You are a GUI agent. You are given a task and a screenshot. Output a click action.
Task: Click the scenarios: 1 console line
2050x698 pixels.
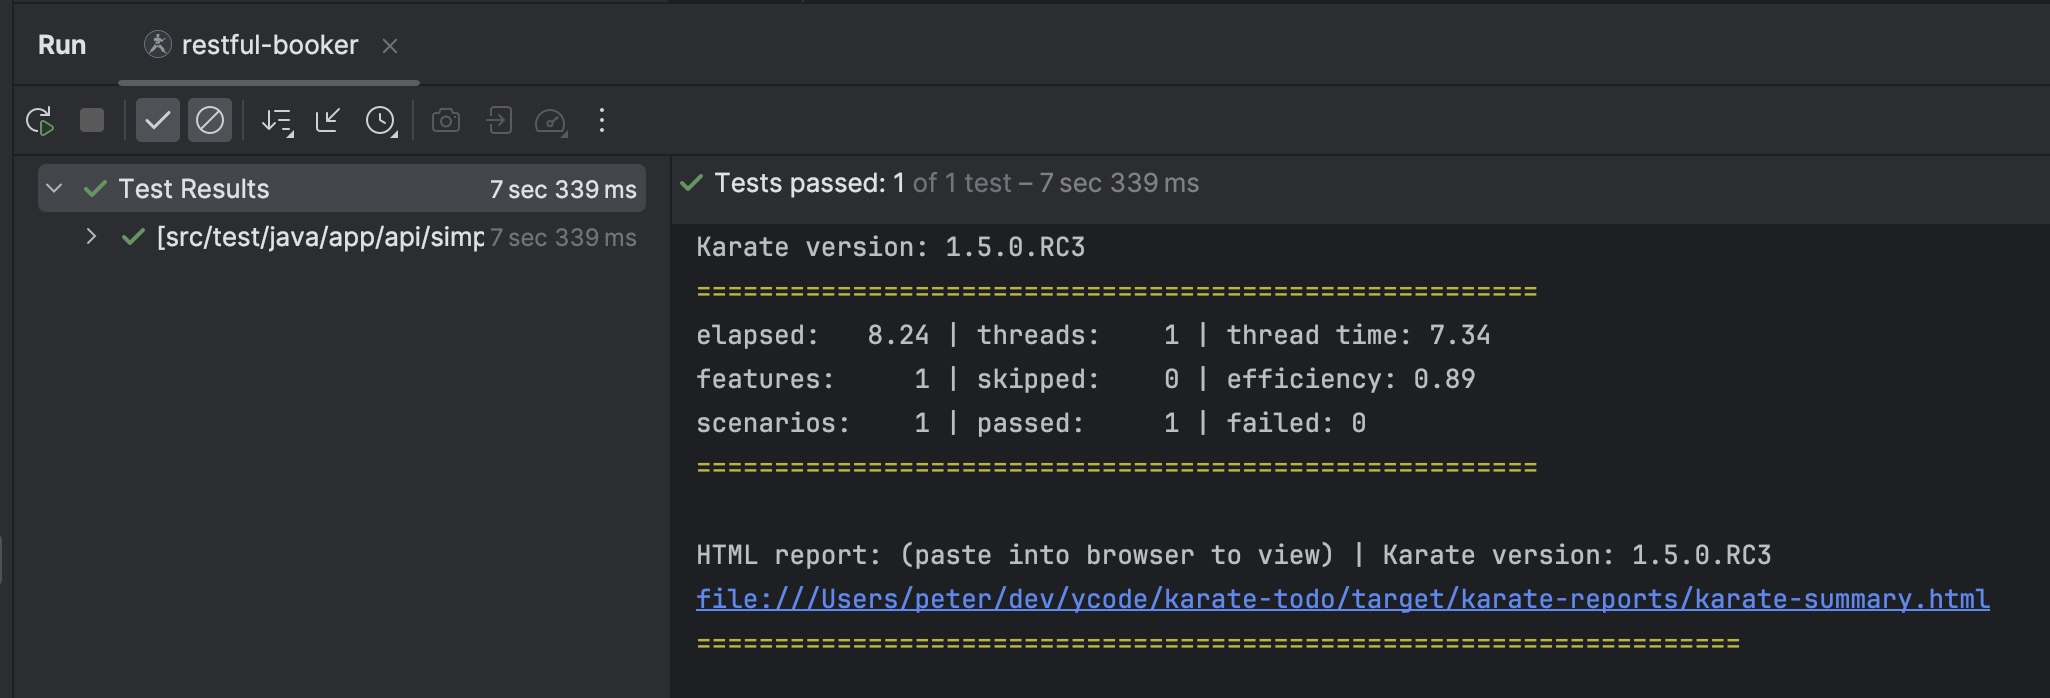coord(1031,423)
